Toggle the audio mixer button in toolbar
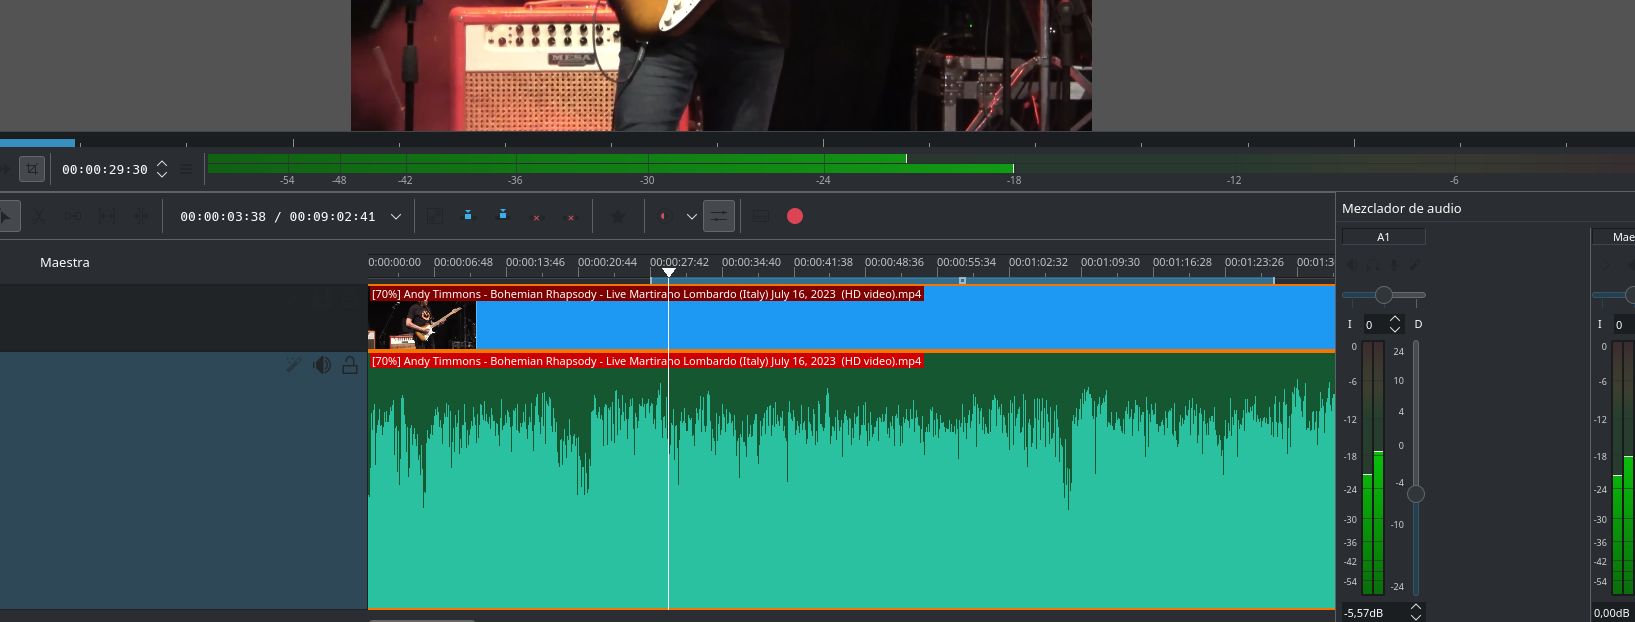Viewport: 1635px width, 622px height. (x=719, y=216)
